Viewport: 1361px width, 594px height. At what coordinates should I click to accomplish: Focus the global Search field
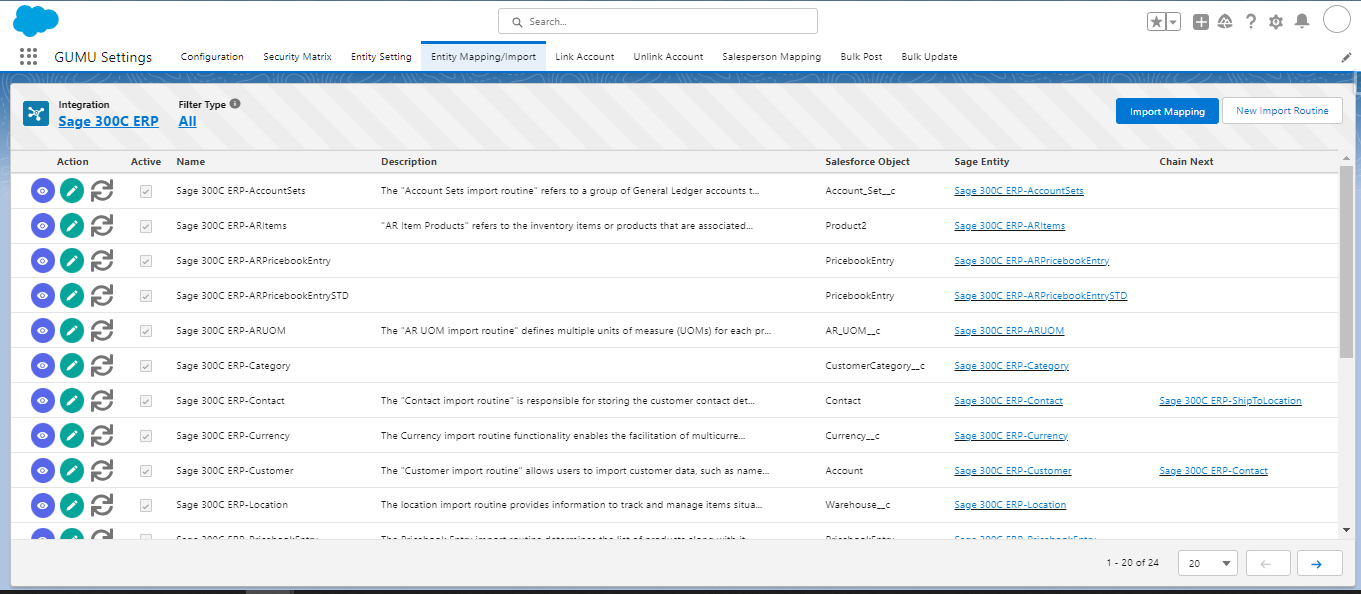point(658,21)
